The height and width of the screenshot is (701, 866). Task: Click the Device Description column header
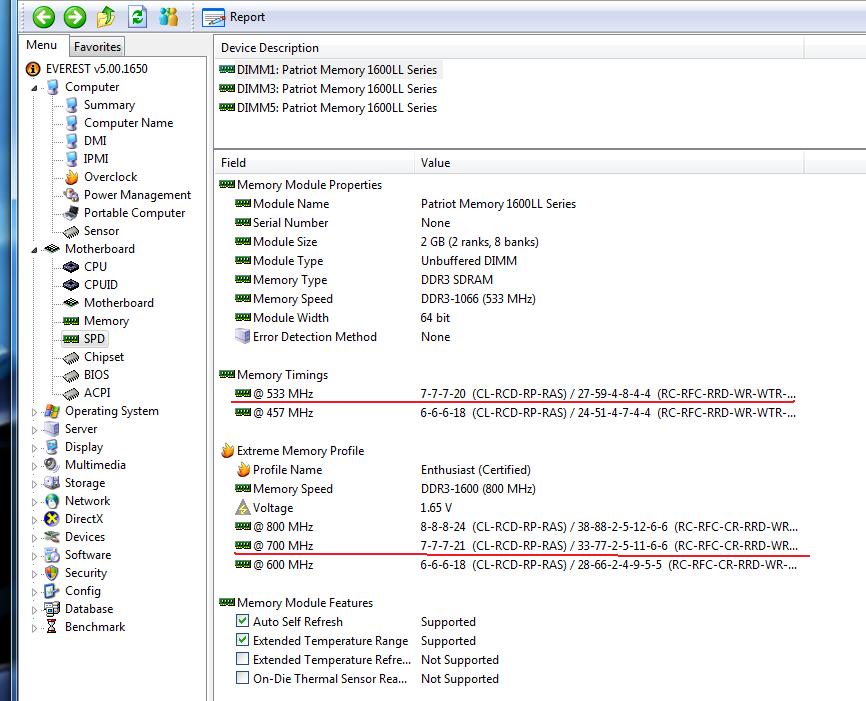coord(509,48)
